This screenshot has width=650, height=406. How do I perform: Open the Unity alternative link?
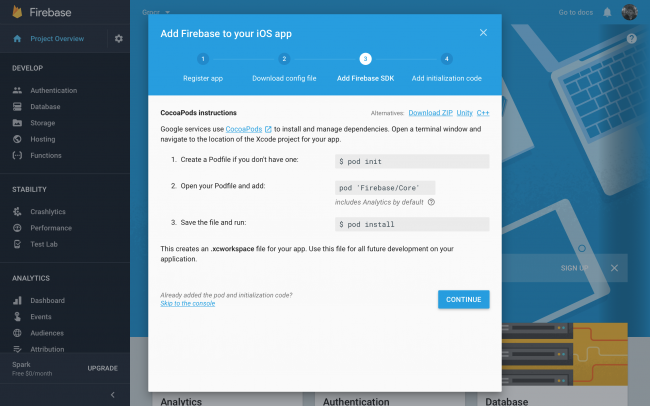pos(464,113)
